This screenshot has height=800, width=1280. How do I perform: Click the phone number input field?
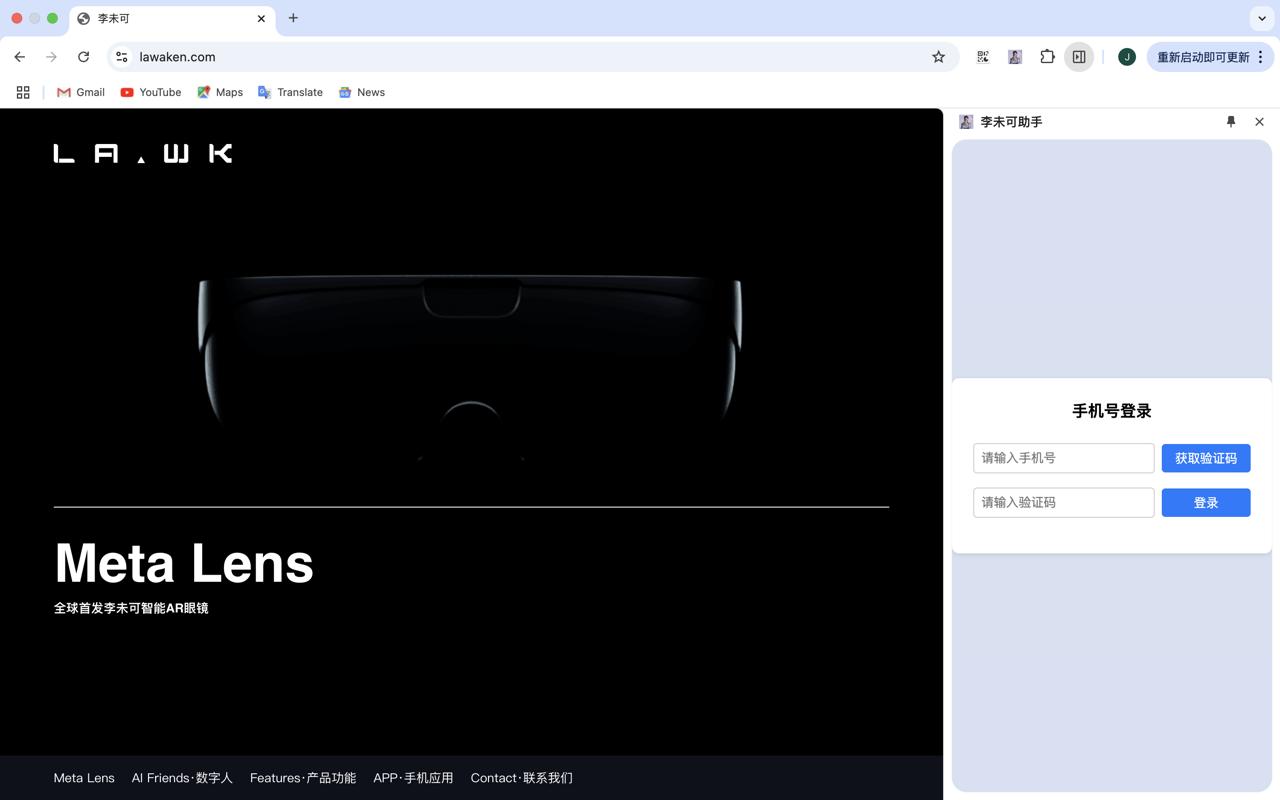(1064, 458)
